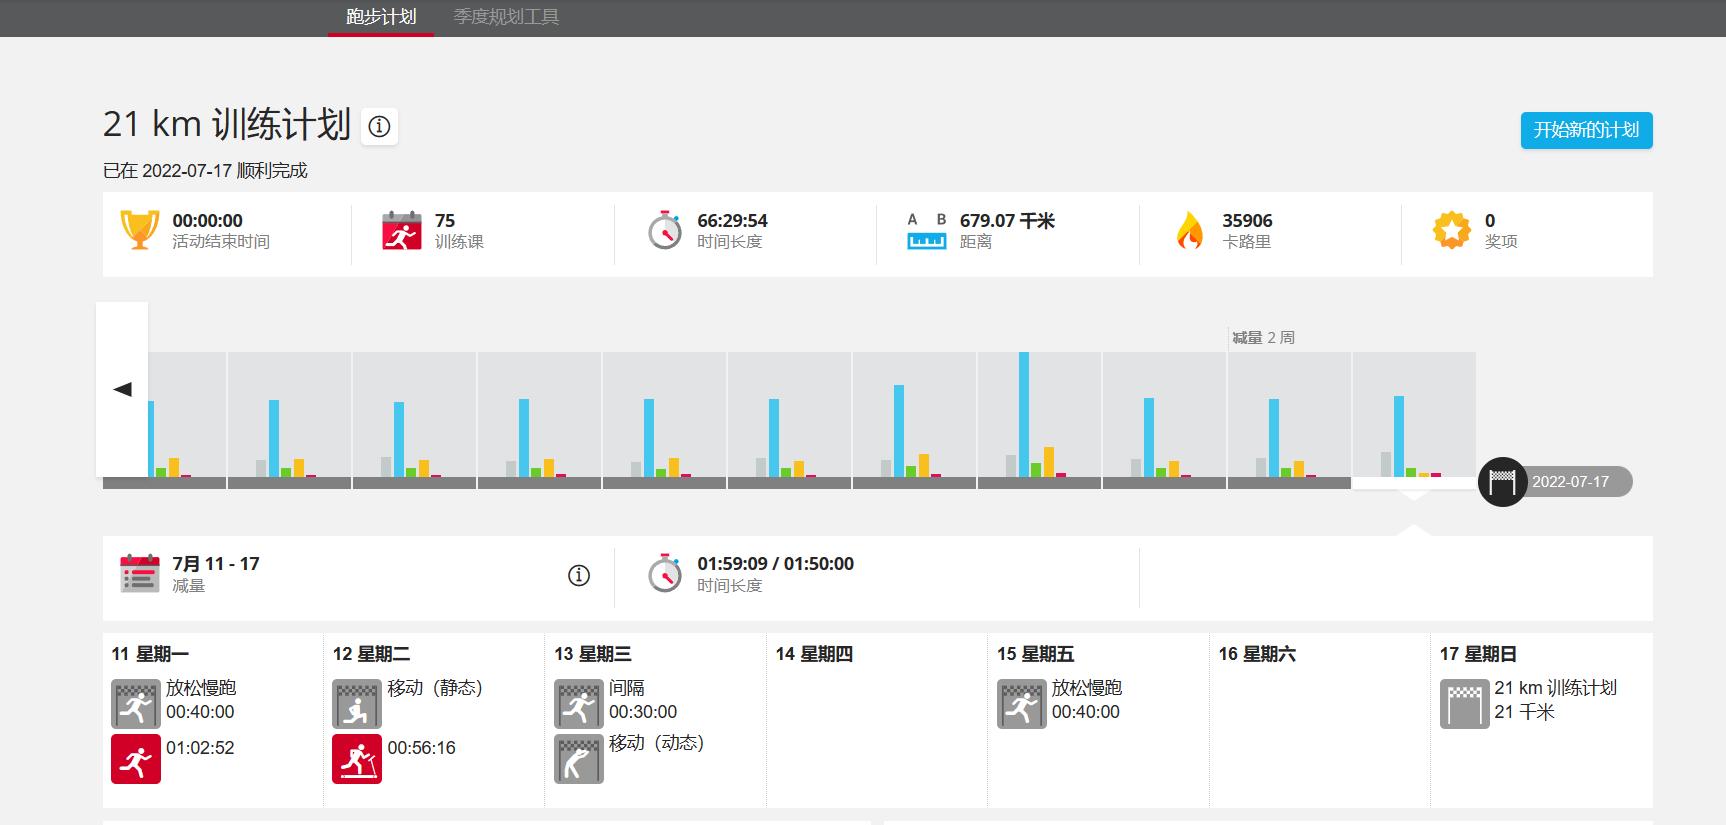This screenshot has height=825, width=1726.
Task: Open Friday's 放松慢跑 session label
Action: [x=1087, y=688]
